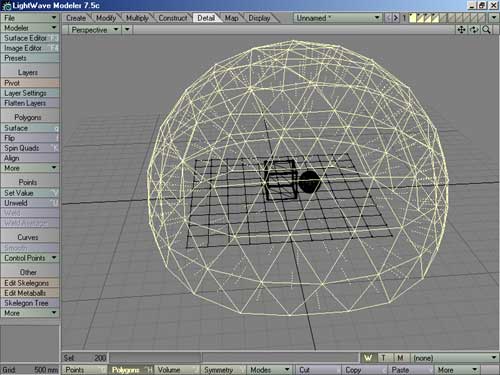Select layer 3 button
This screenshot has width=500, height=375.
pyautogui.click(x=428, y=18)
